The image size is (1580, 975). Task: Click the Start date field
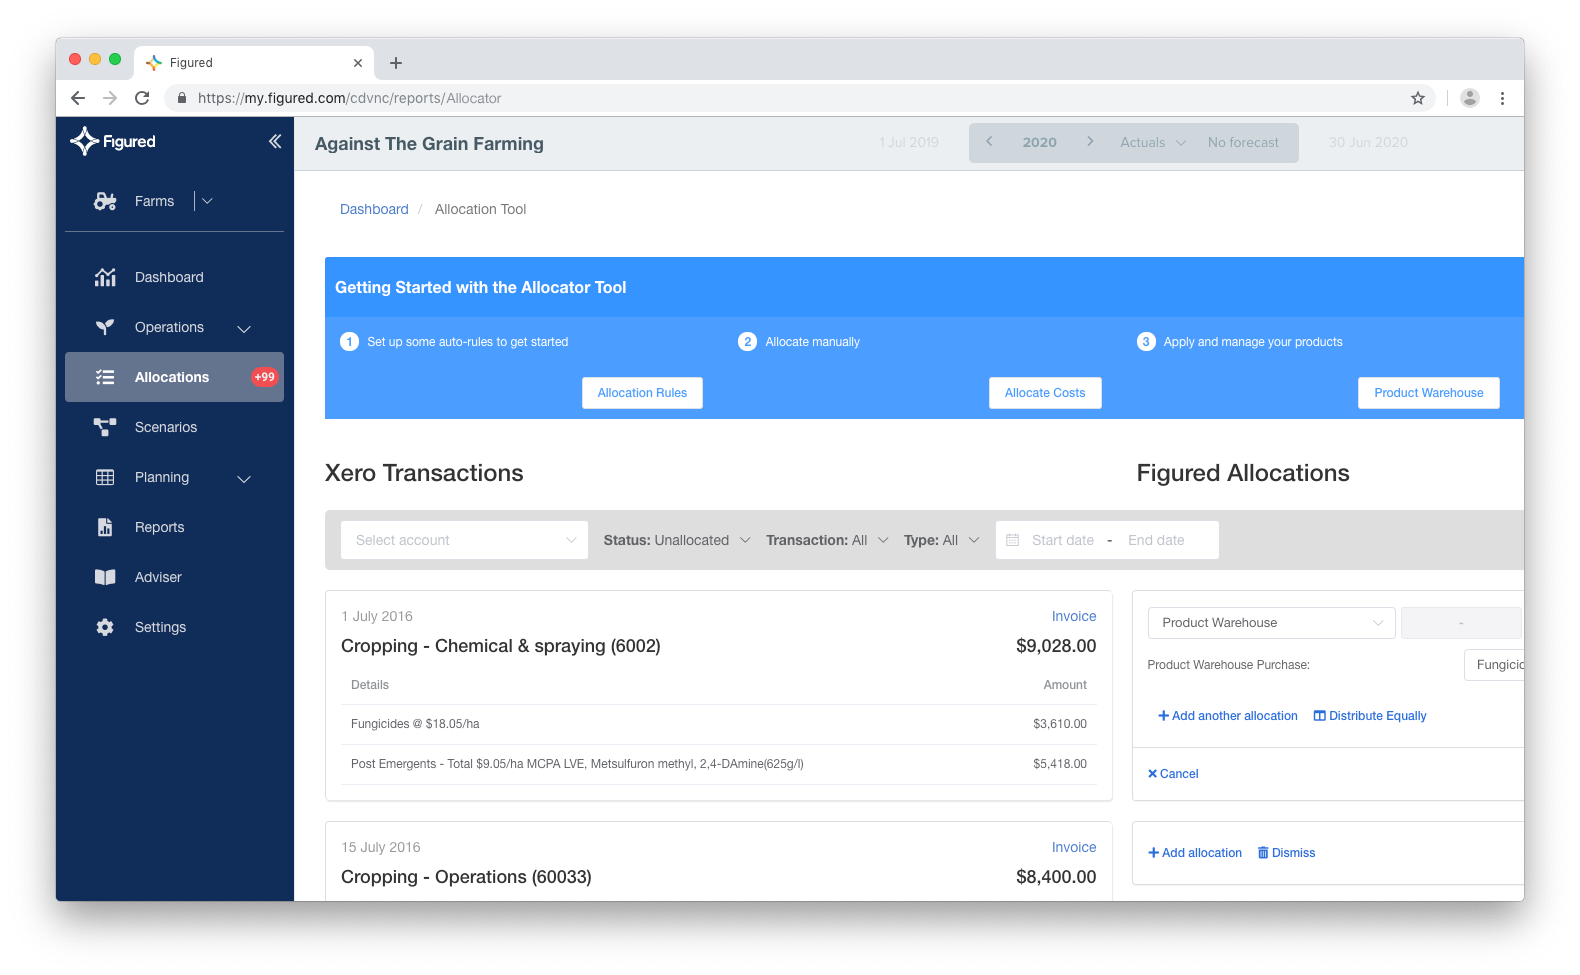1063,540
